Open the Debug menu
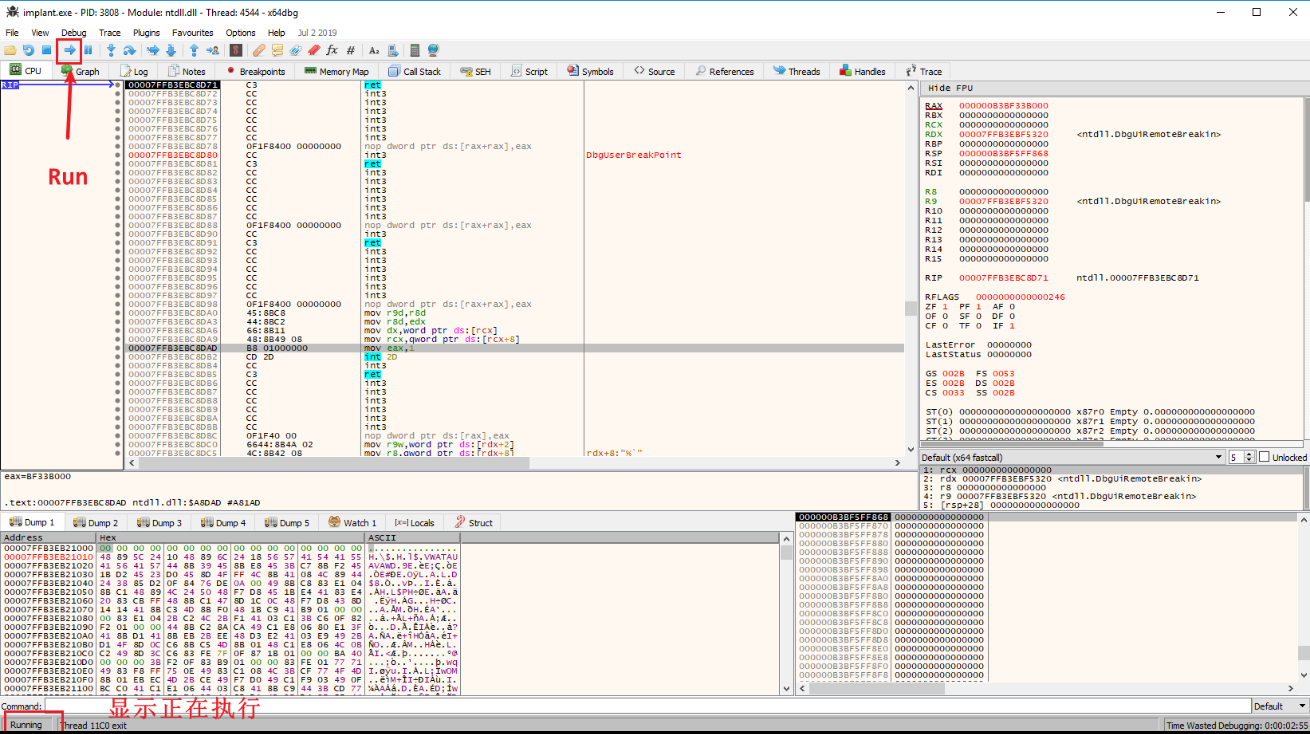1310x734 pixels. pyautogui.click(x=74, y=33)
